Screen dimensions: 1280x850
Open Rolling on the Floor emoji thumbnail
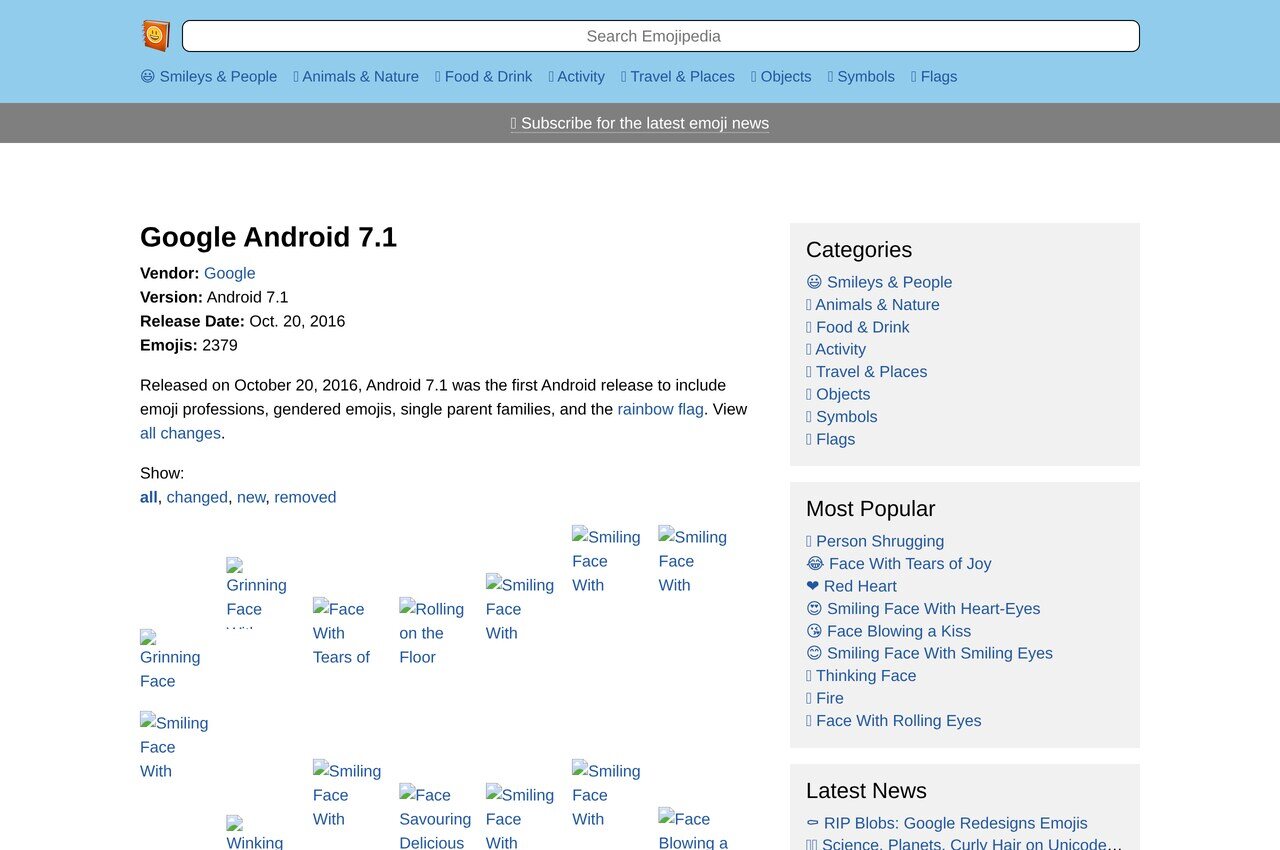point(433,633)
